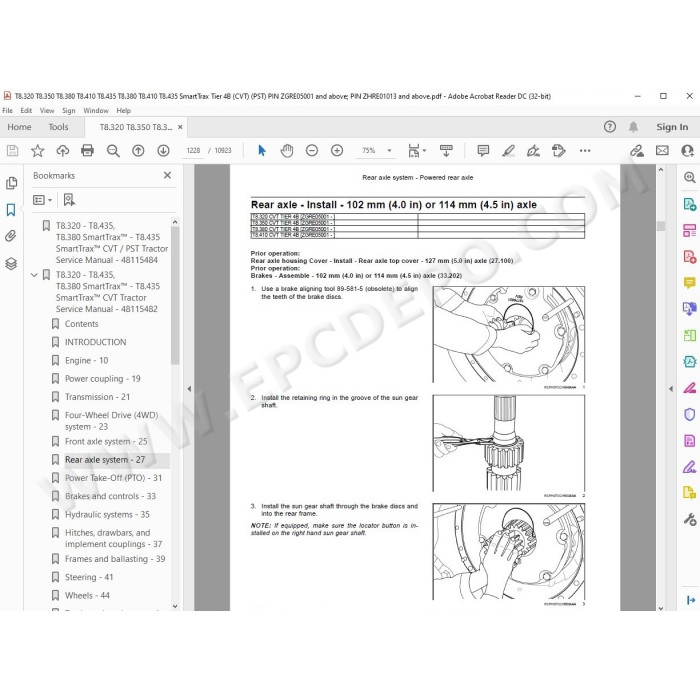This screenshot has height=700, width=700.
Task: Send file by email icon
Action: tap(662, 151)
